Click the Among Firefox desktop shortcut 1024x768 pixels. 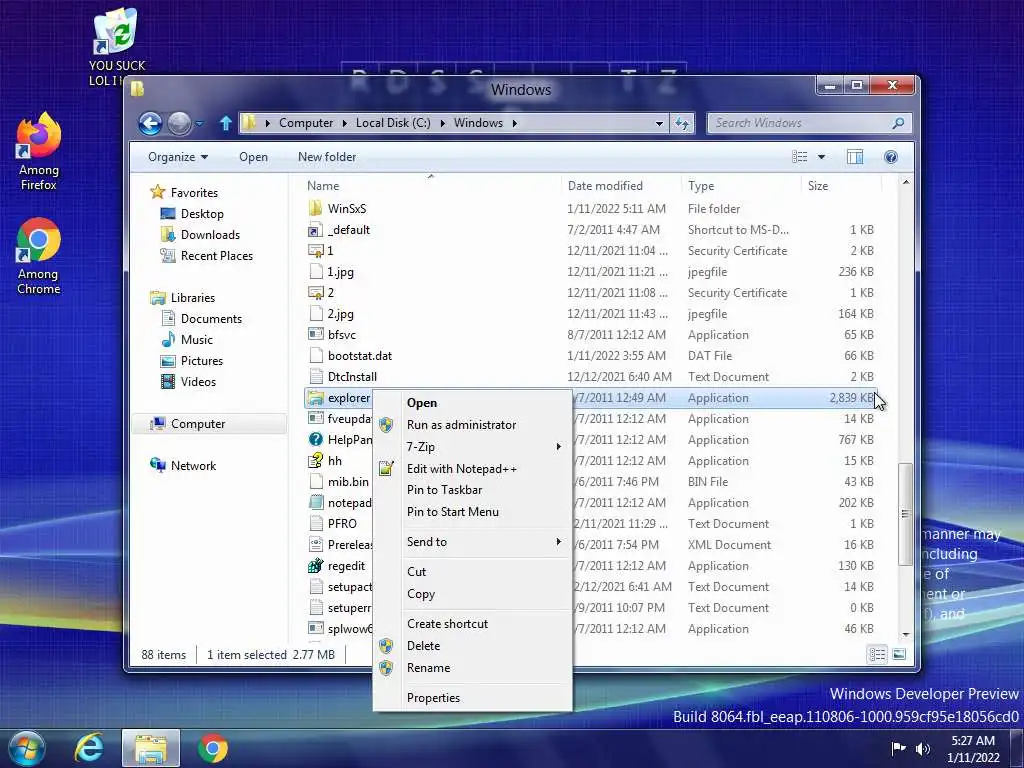point(39,152)
